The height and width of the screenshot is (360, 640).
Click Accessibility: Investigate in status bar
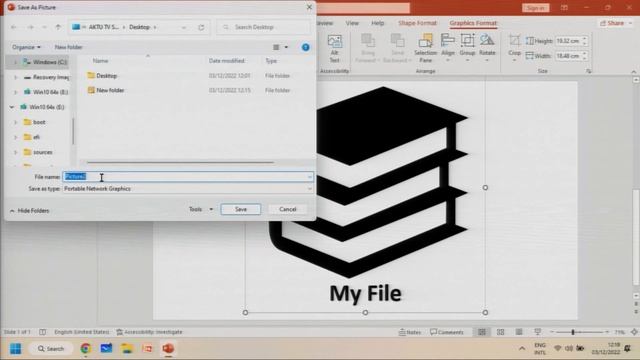pyautogui.click(x=149, y=332)
